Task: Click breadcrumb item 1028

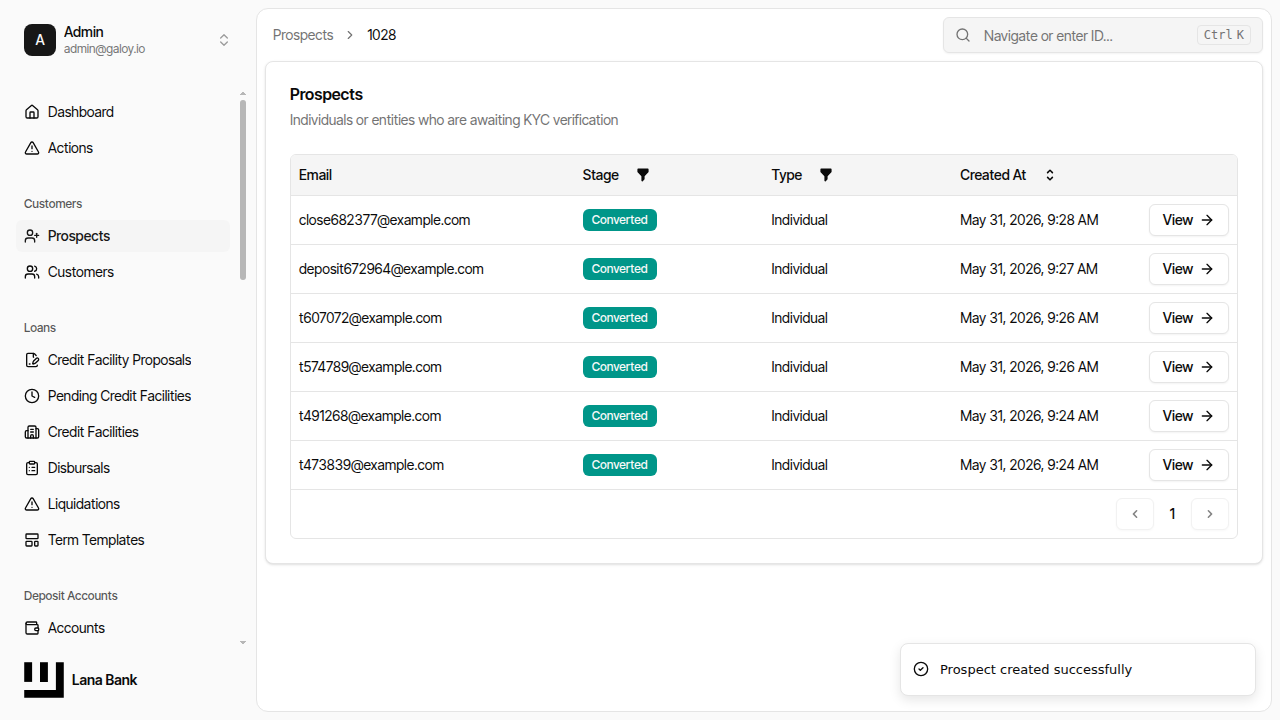Action: [x=381, y=35]
